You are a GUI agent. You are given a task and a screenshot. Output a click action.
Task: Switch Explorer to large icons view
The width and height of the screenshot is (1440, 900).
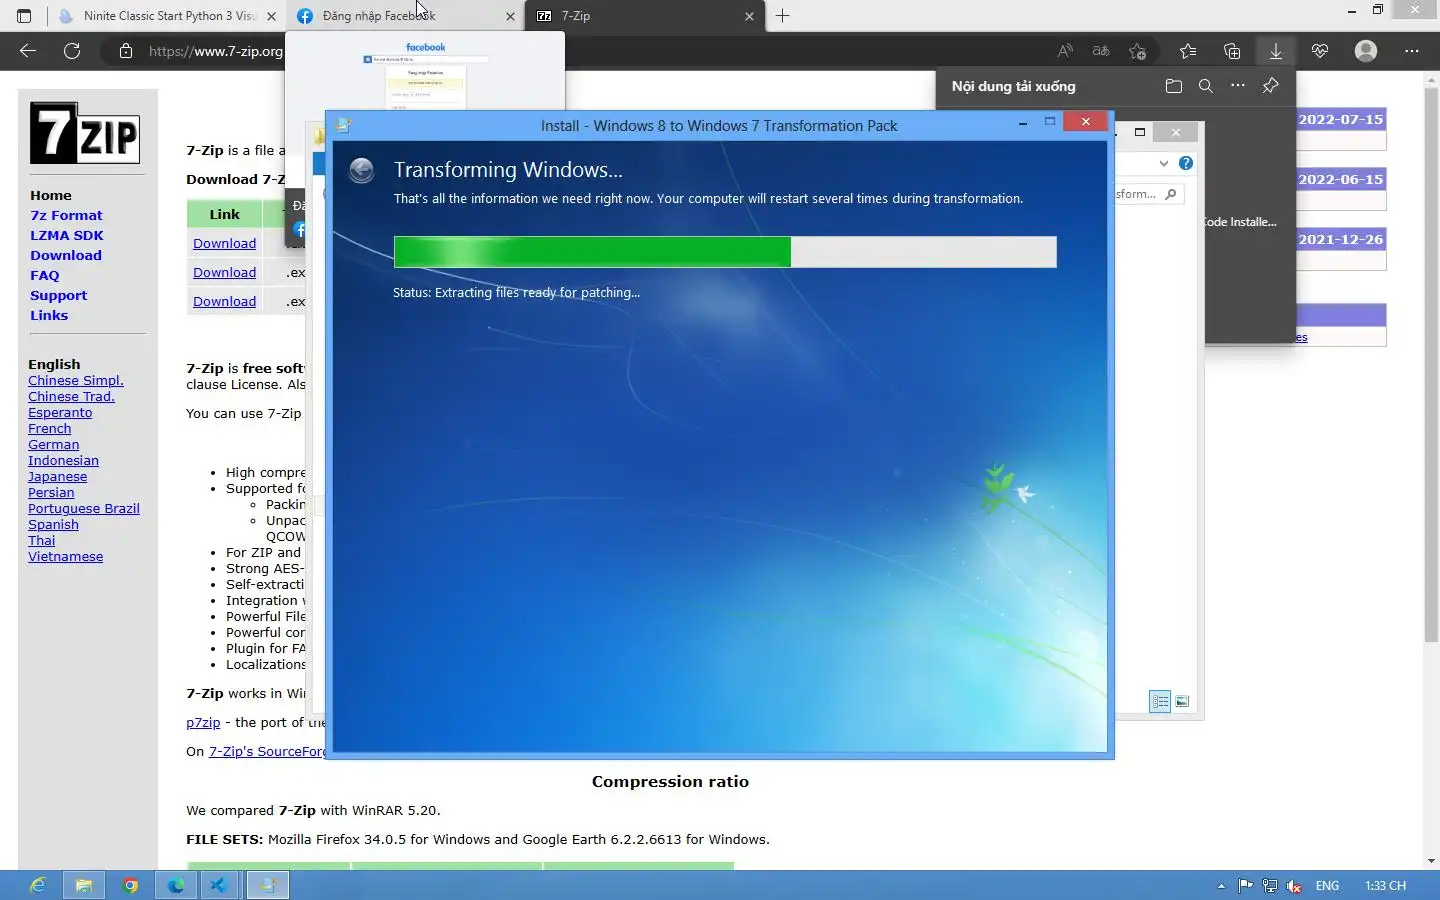[x=1182, y=701]
